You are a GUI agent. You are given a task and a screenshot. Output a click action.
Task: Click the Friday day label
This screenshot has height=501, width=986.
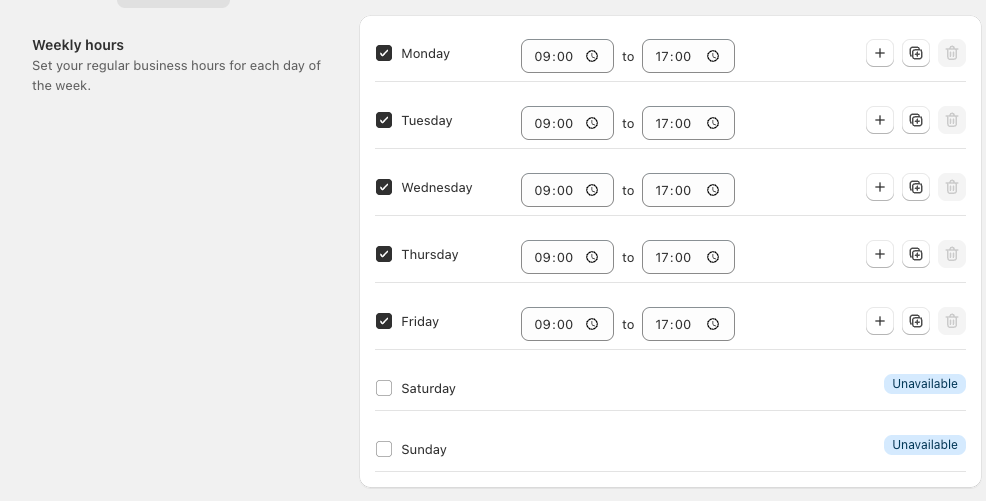pos(420,321)
